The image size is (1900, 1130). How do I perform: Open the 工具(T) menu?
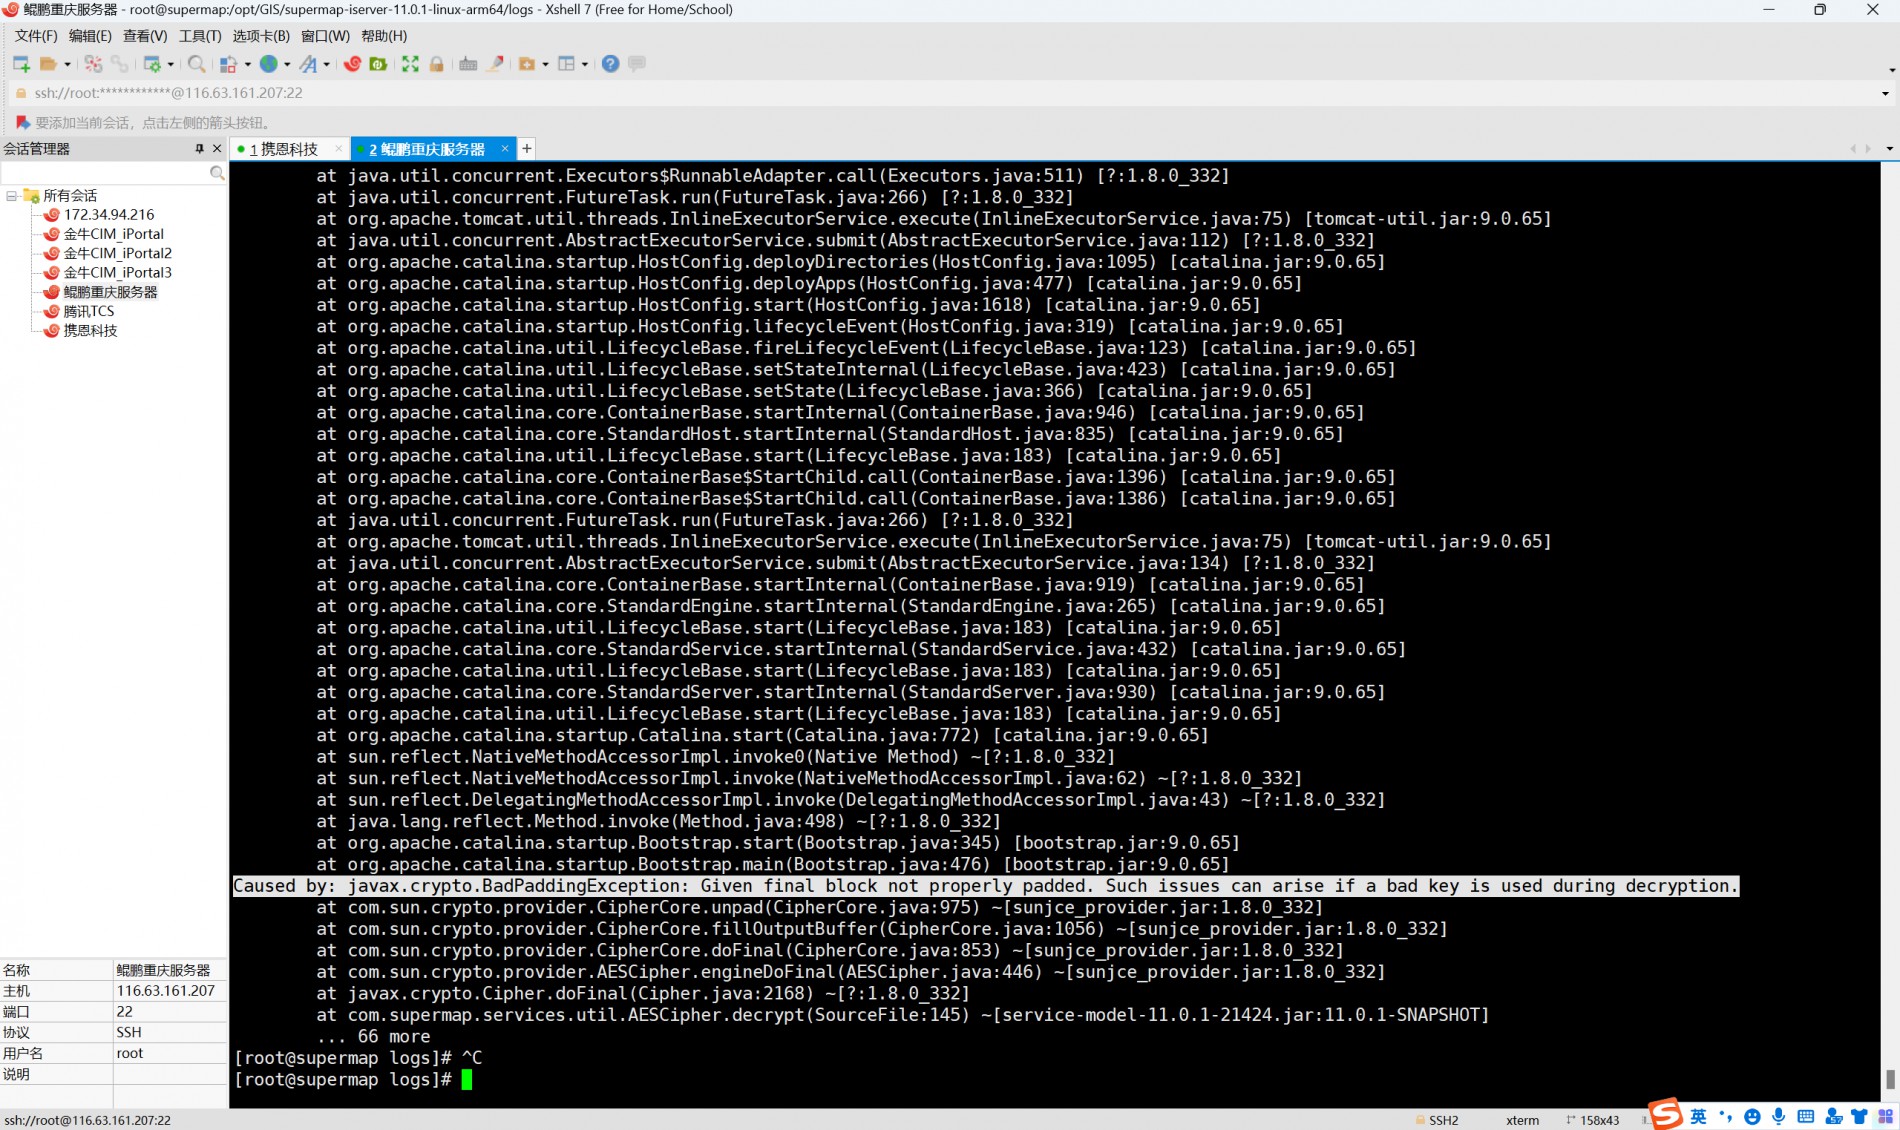tap(200, 36)
